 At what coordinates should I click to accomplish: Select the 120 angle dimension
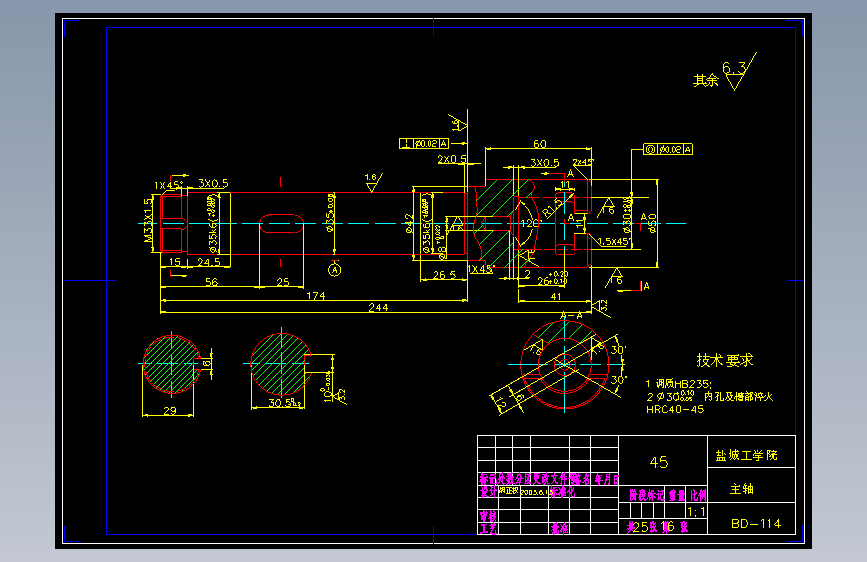click(x=529, y=223)
